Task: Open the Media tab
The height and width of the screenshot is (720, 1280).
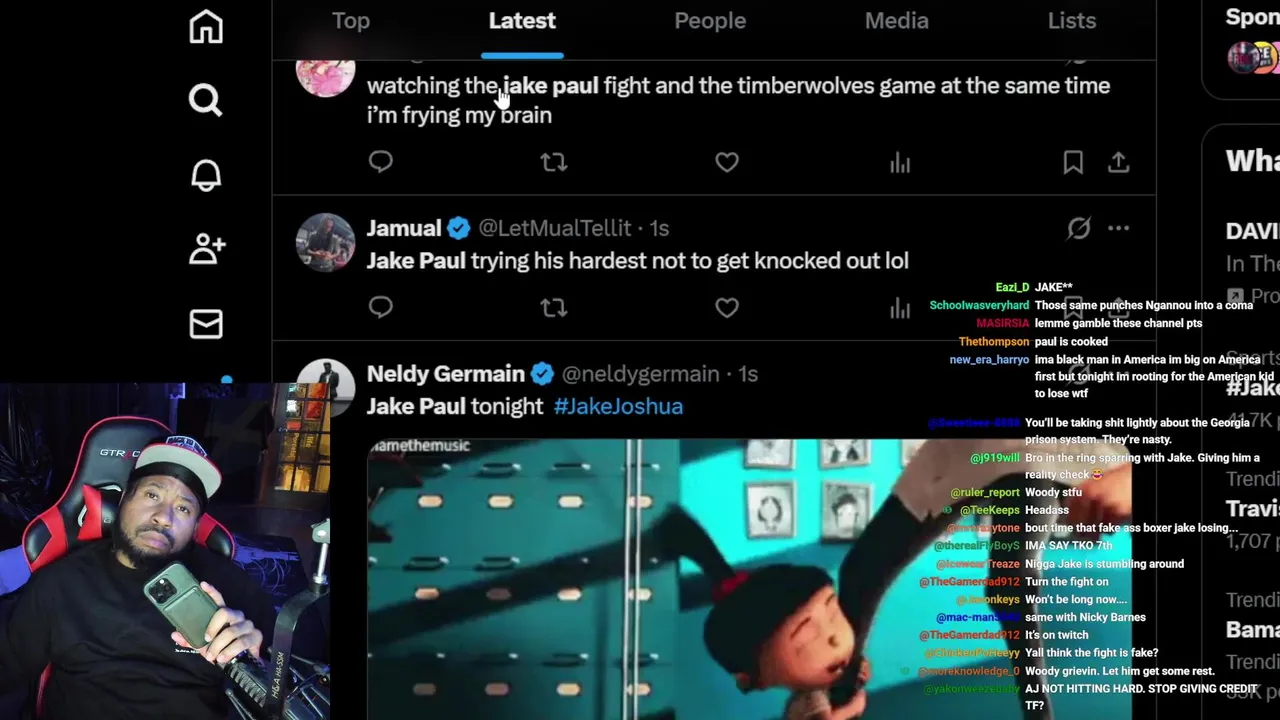Action: (x=896, y=21)
